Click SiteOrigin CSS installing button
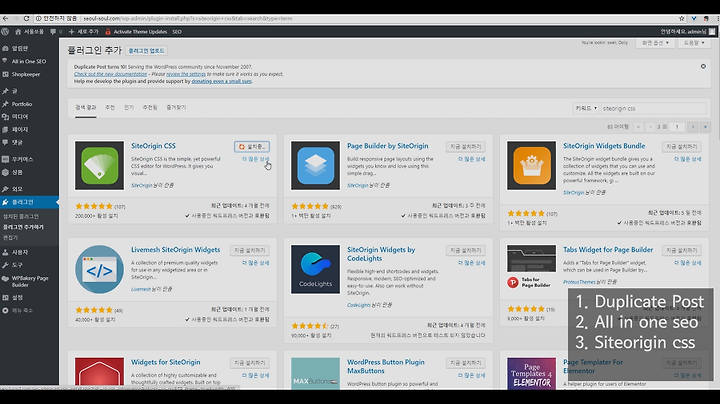This screenshot has width=720, height=404. (x=252, y=146)
